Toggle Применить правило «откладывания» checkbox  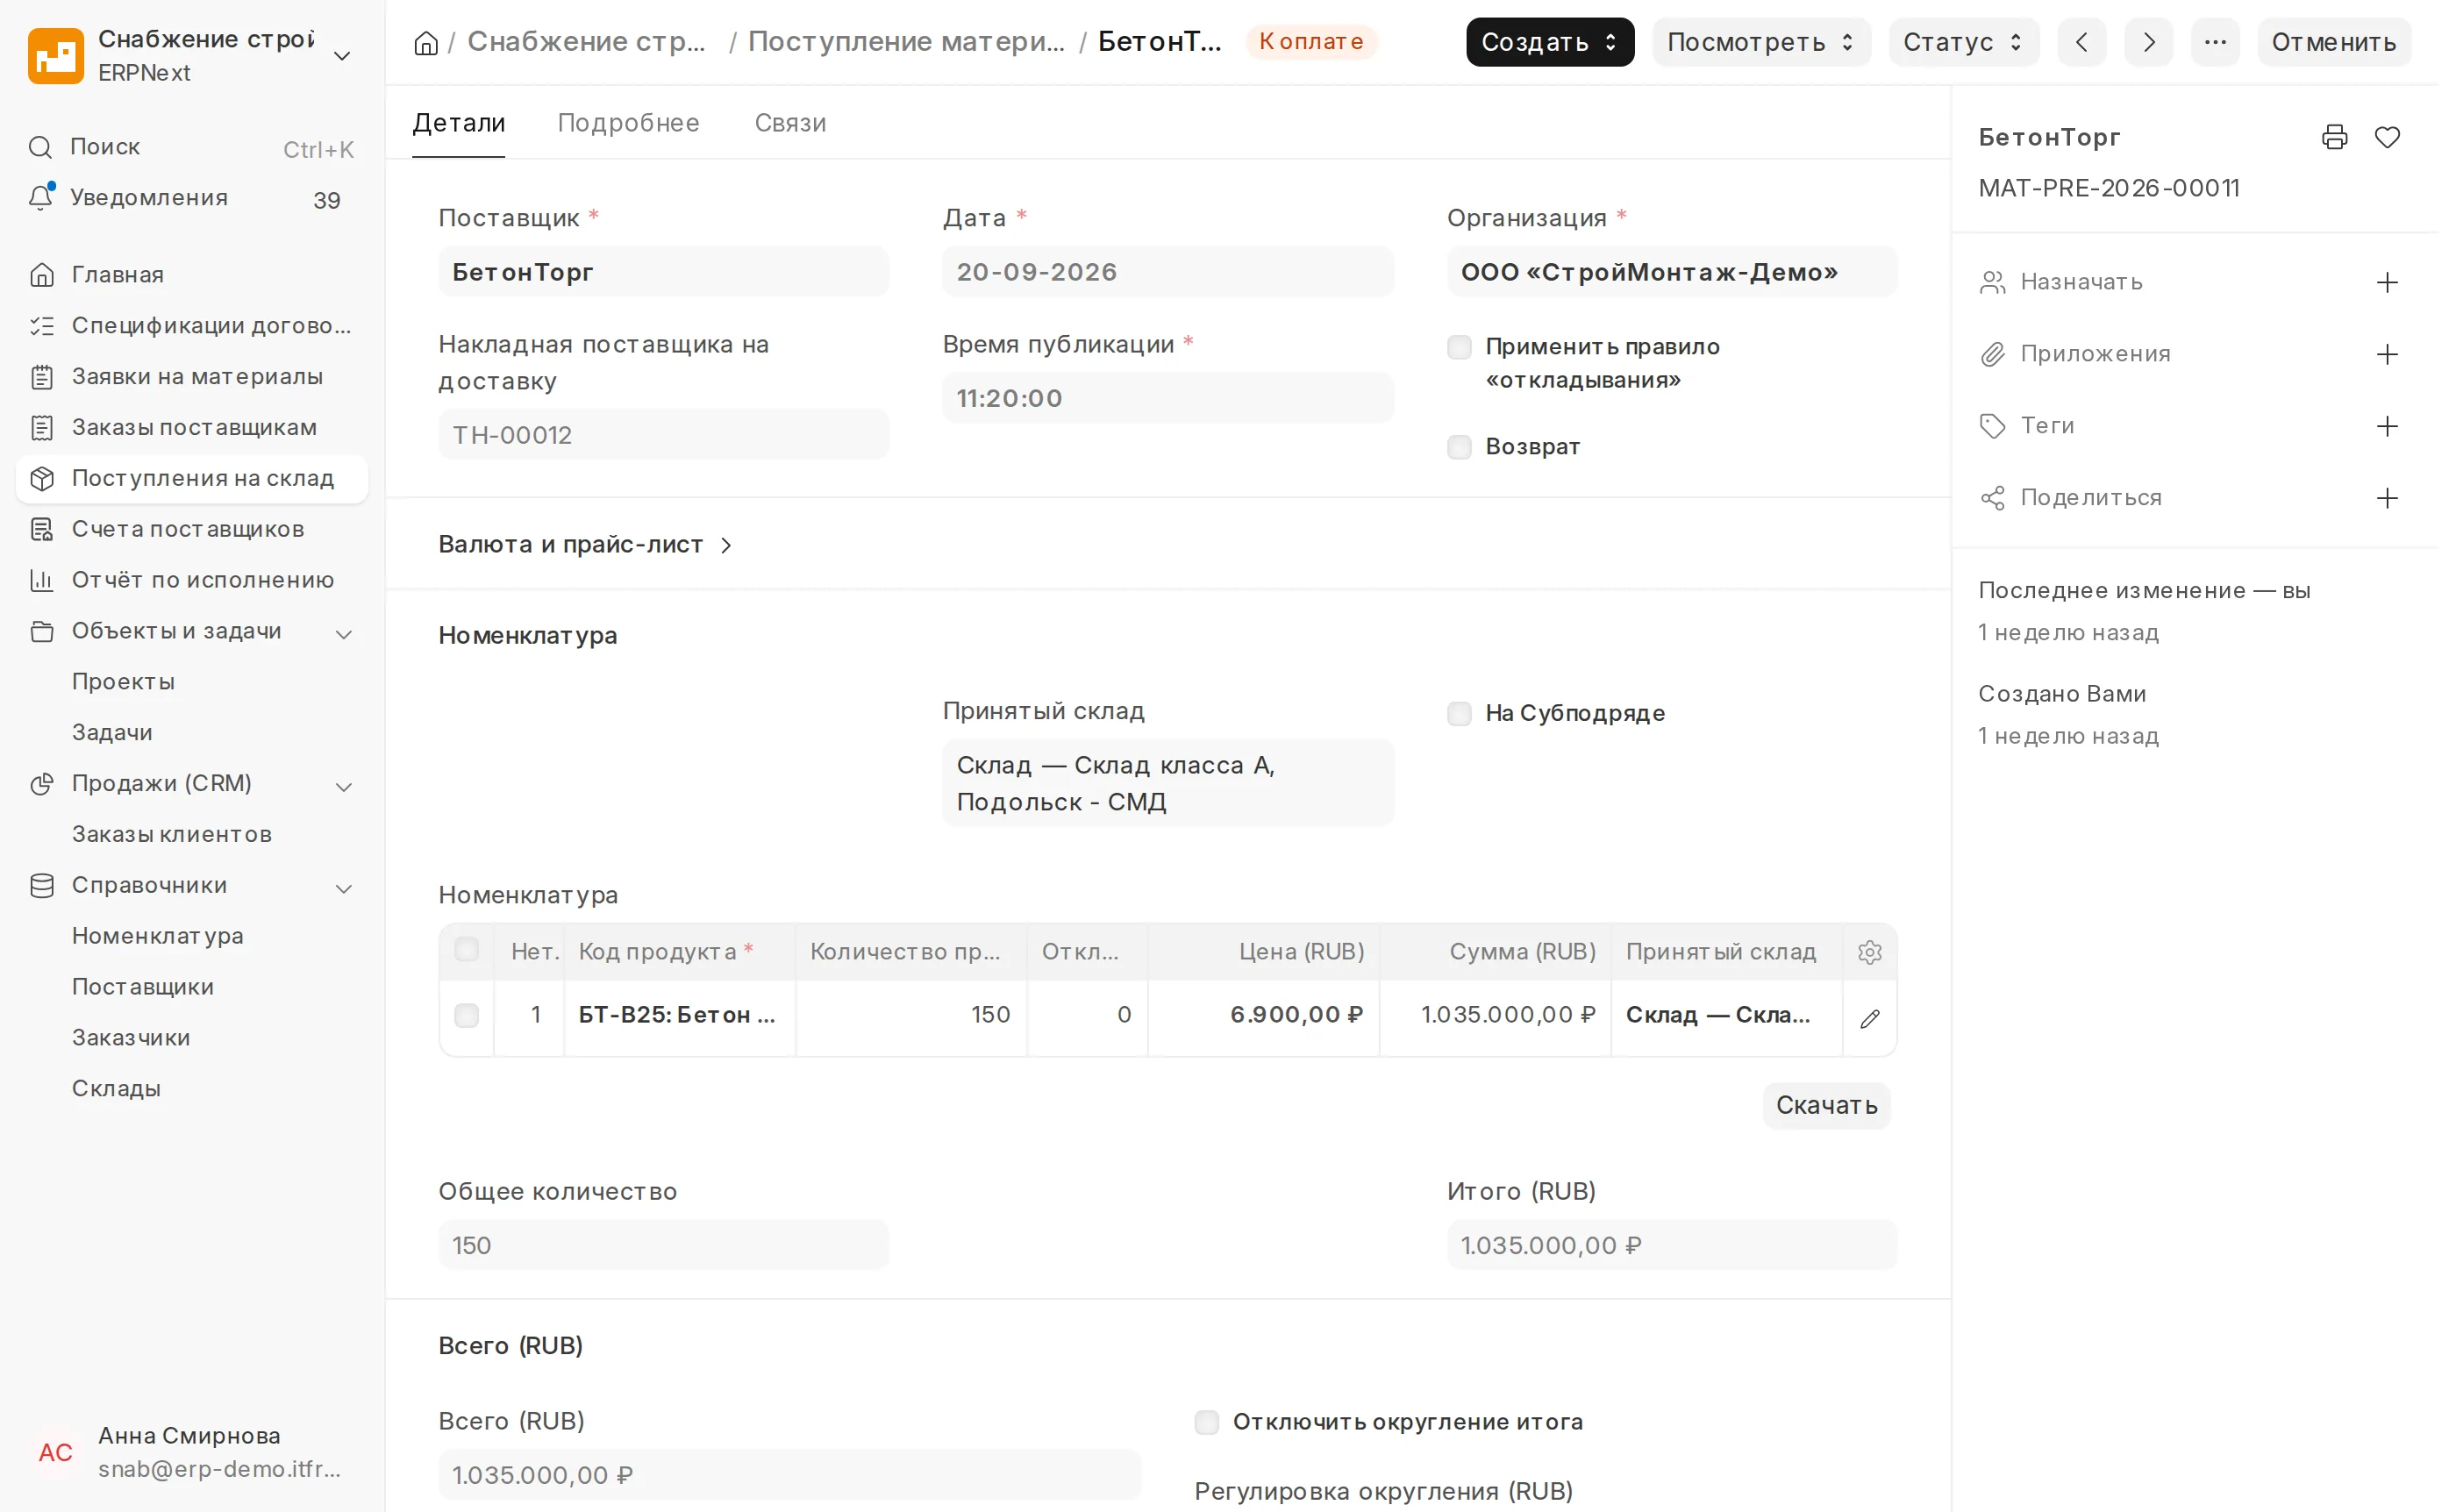pos(1460,348)
